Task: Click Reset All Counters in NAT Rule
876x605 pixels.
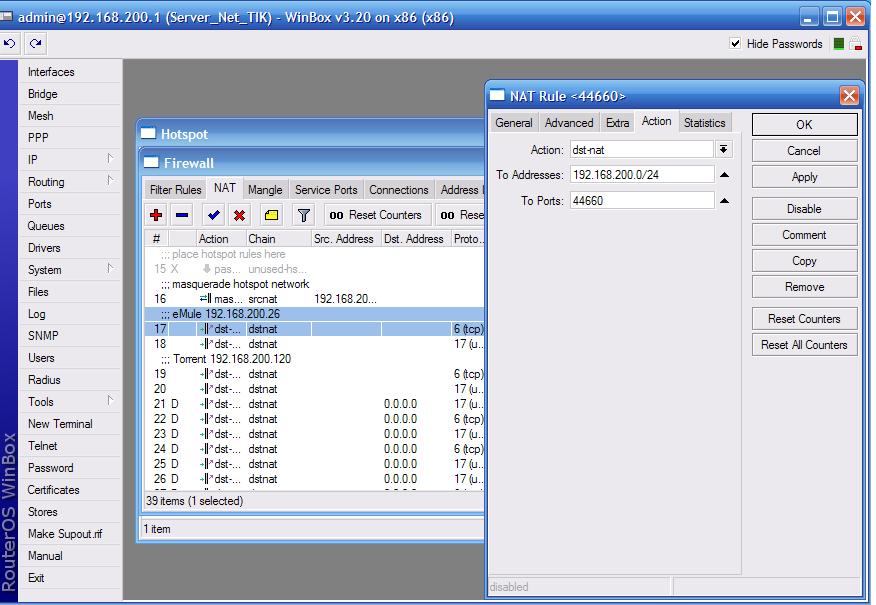Action: [804, 345]
